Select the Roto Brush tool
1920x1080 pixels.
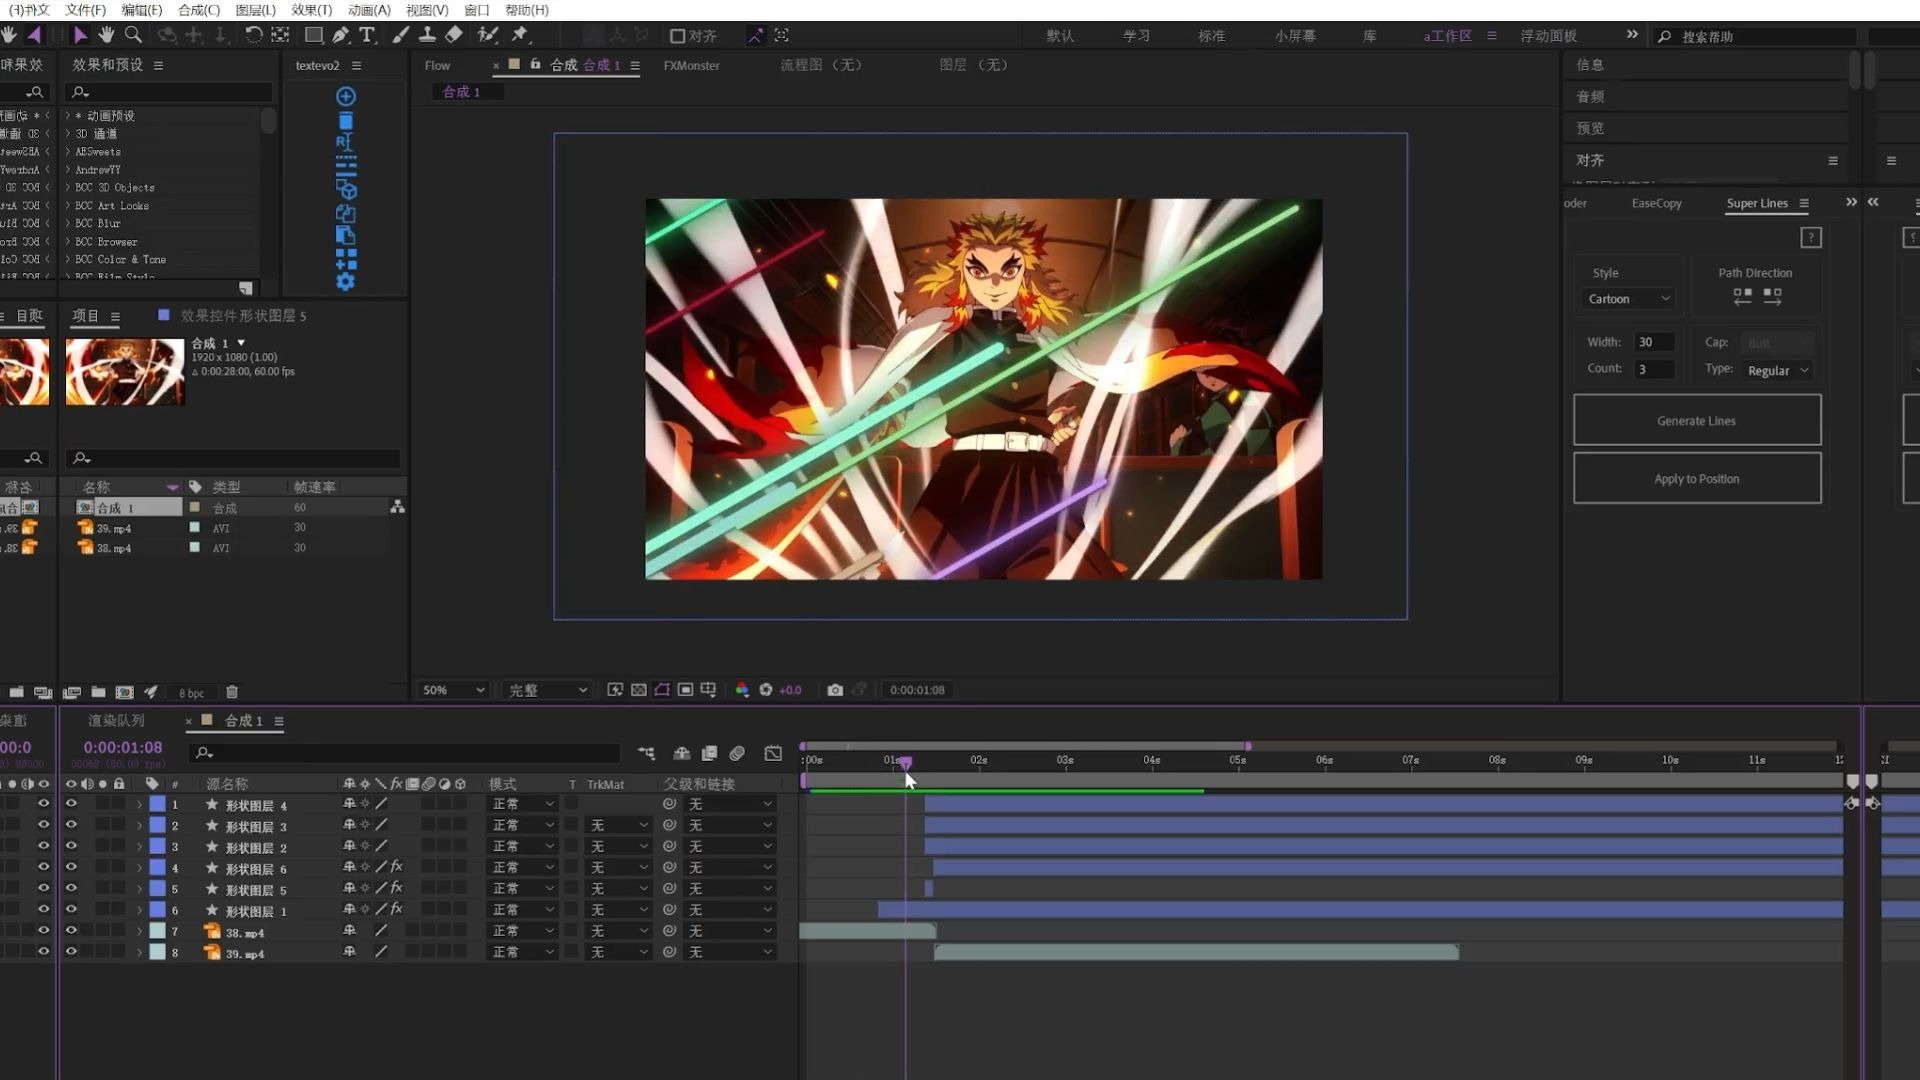[x=488, y=35]
